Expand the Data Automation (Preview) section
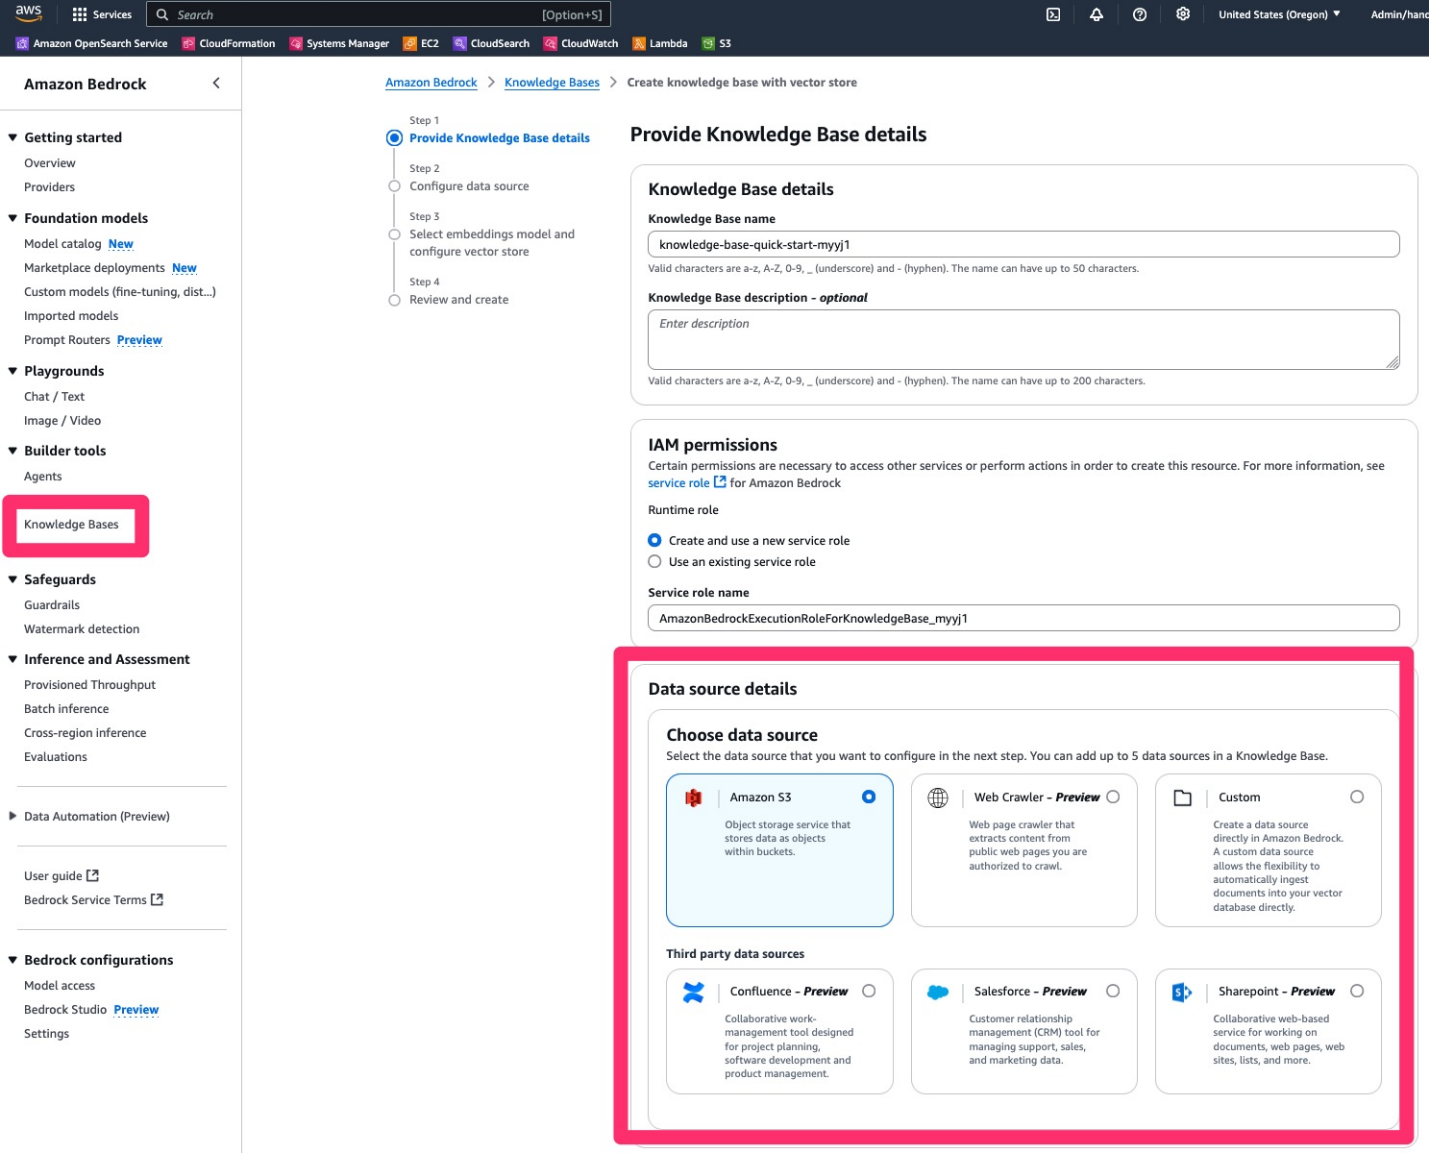Viewport: 1429px width, 1153px height. [13, 817]
